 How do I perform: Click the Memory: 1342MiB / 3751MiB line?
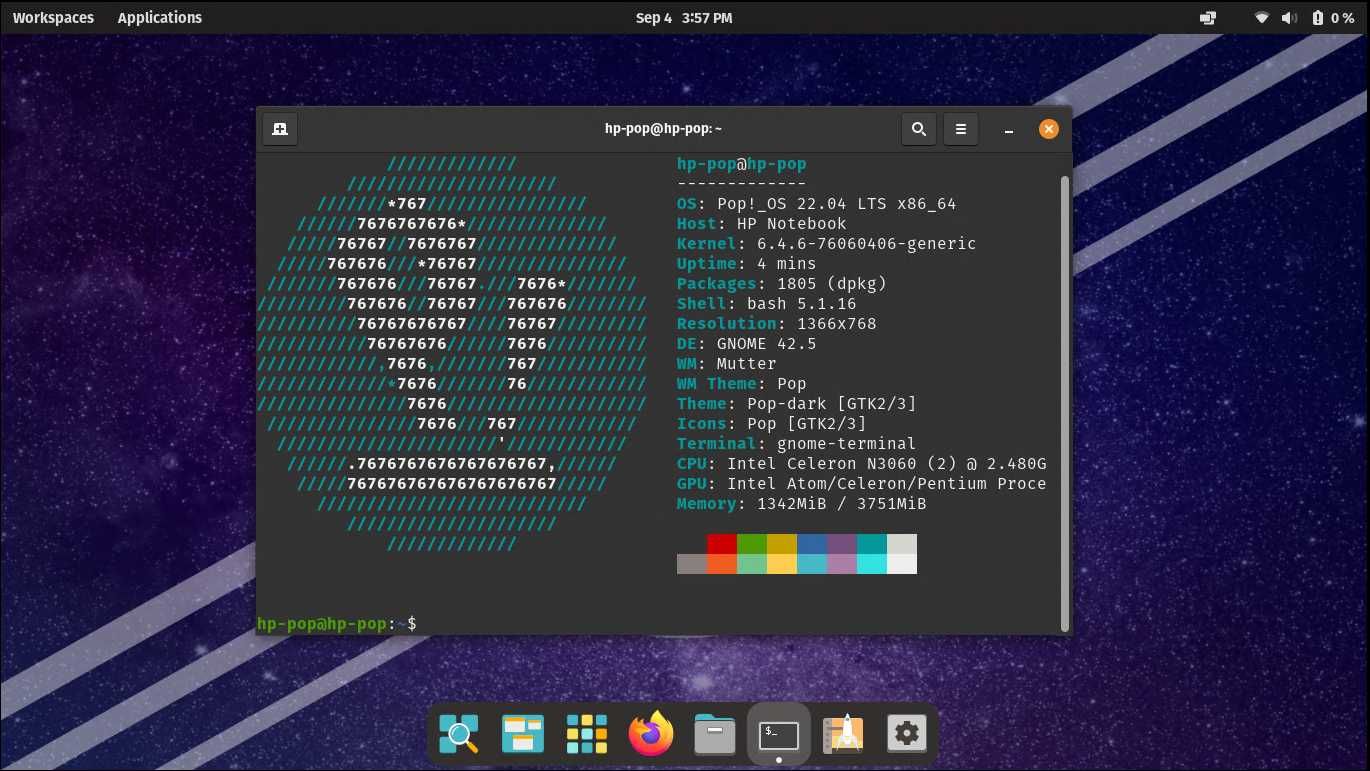pyautogui.click(x=802, y=504)
